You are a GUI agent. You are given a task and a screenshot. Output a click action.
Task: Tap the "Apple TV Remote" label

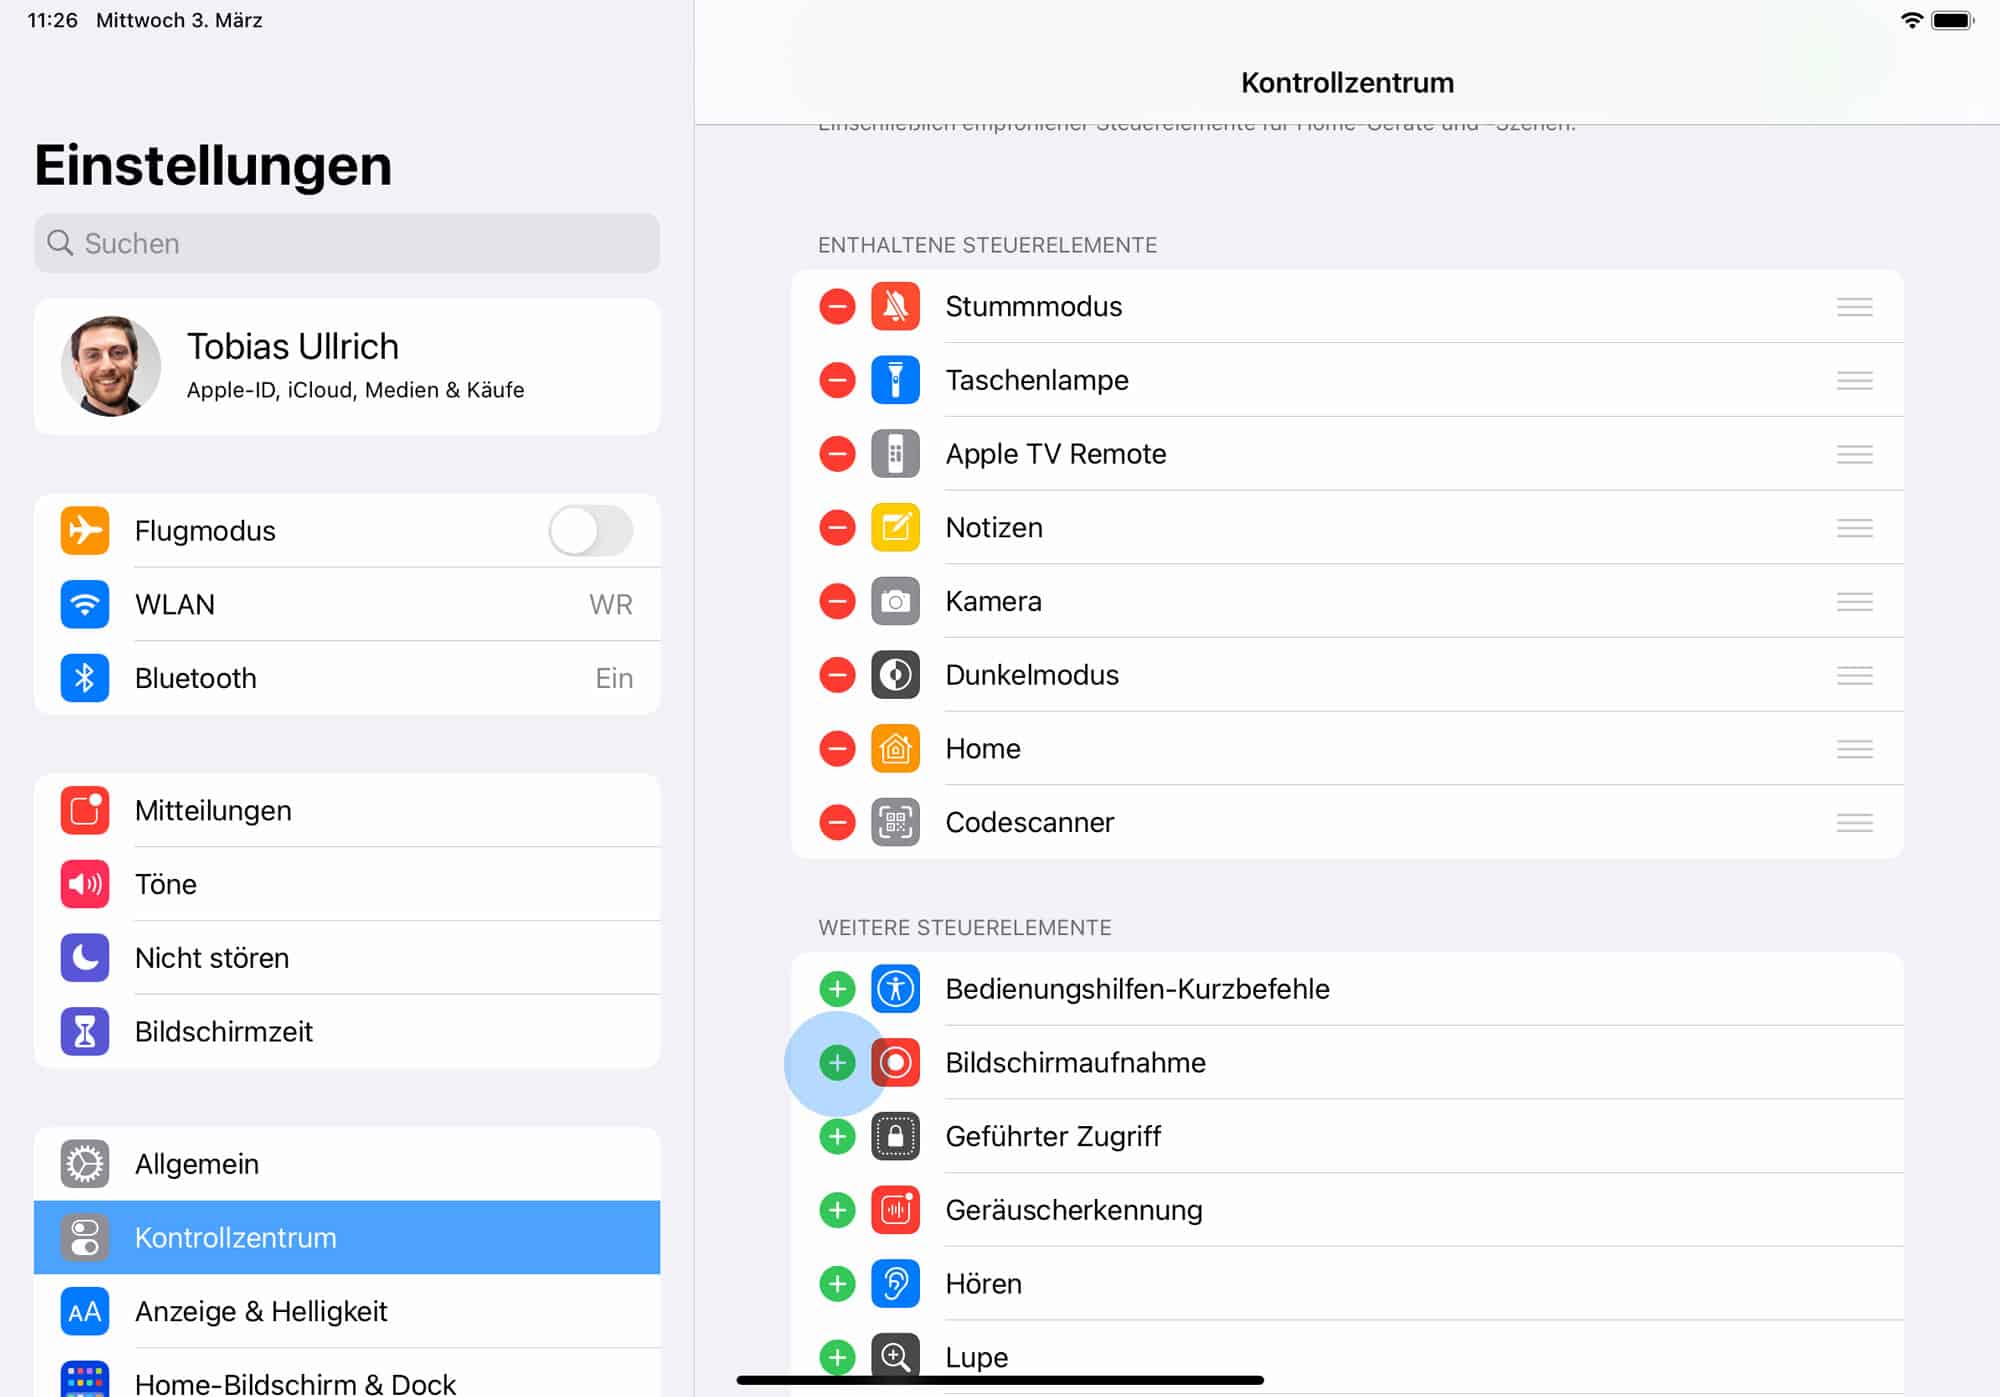coord(1056,454)
